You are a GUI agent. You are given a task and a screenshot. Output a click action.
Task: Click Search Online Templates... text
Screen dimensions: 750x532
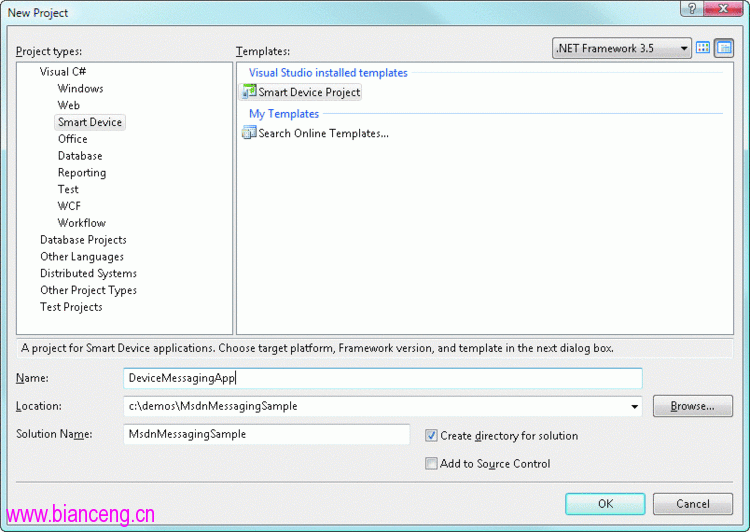coord(323,133)
